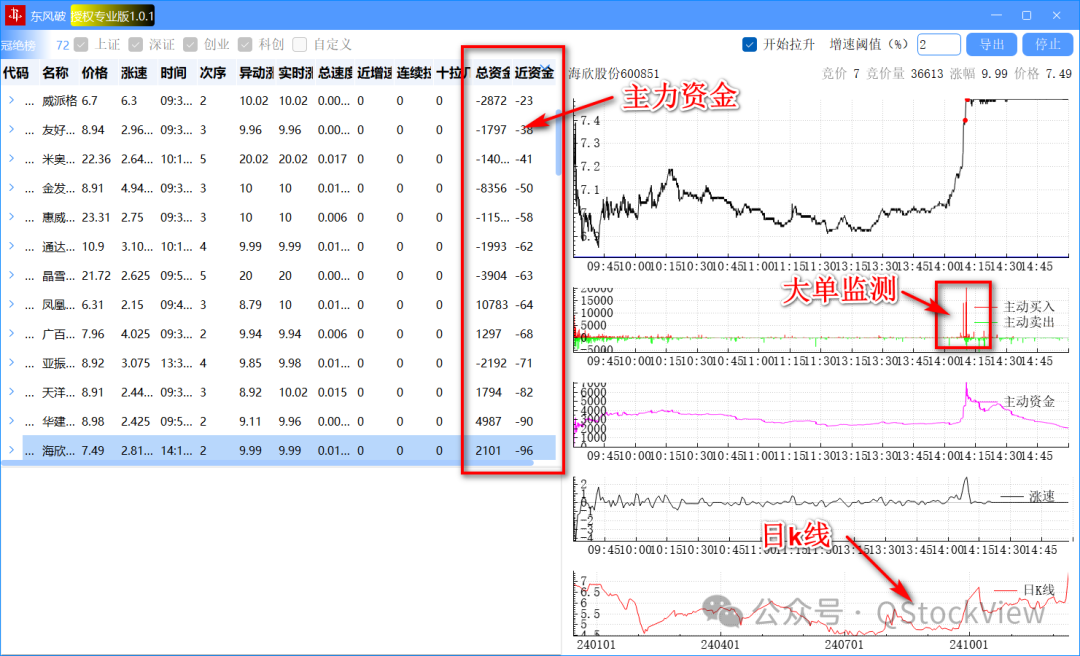
Task: Expand the 华建 row chevron
Action: 11,421
